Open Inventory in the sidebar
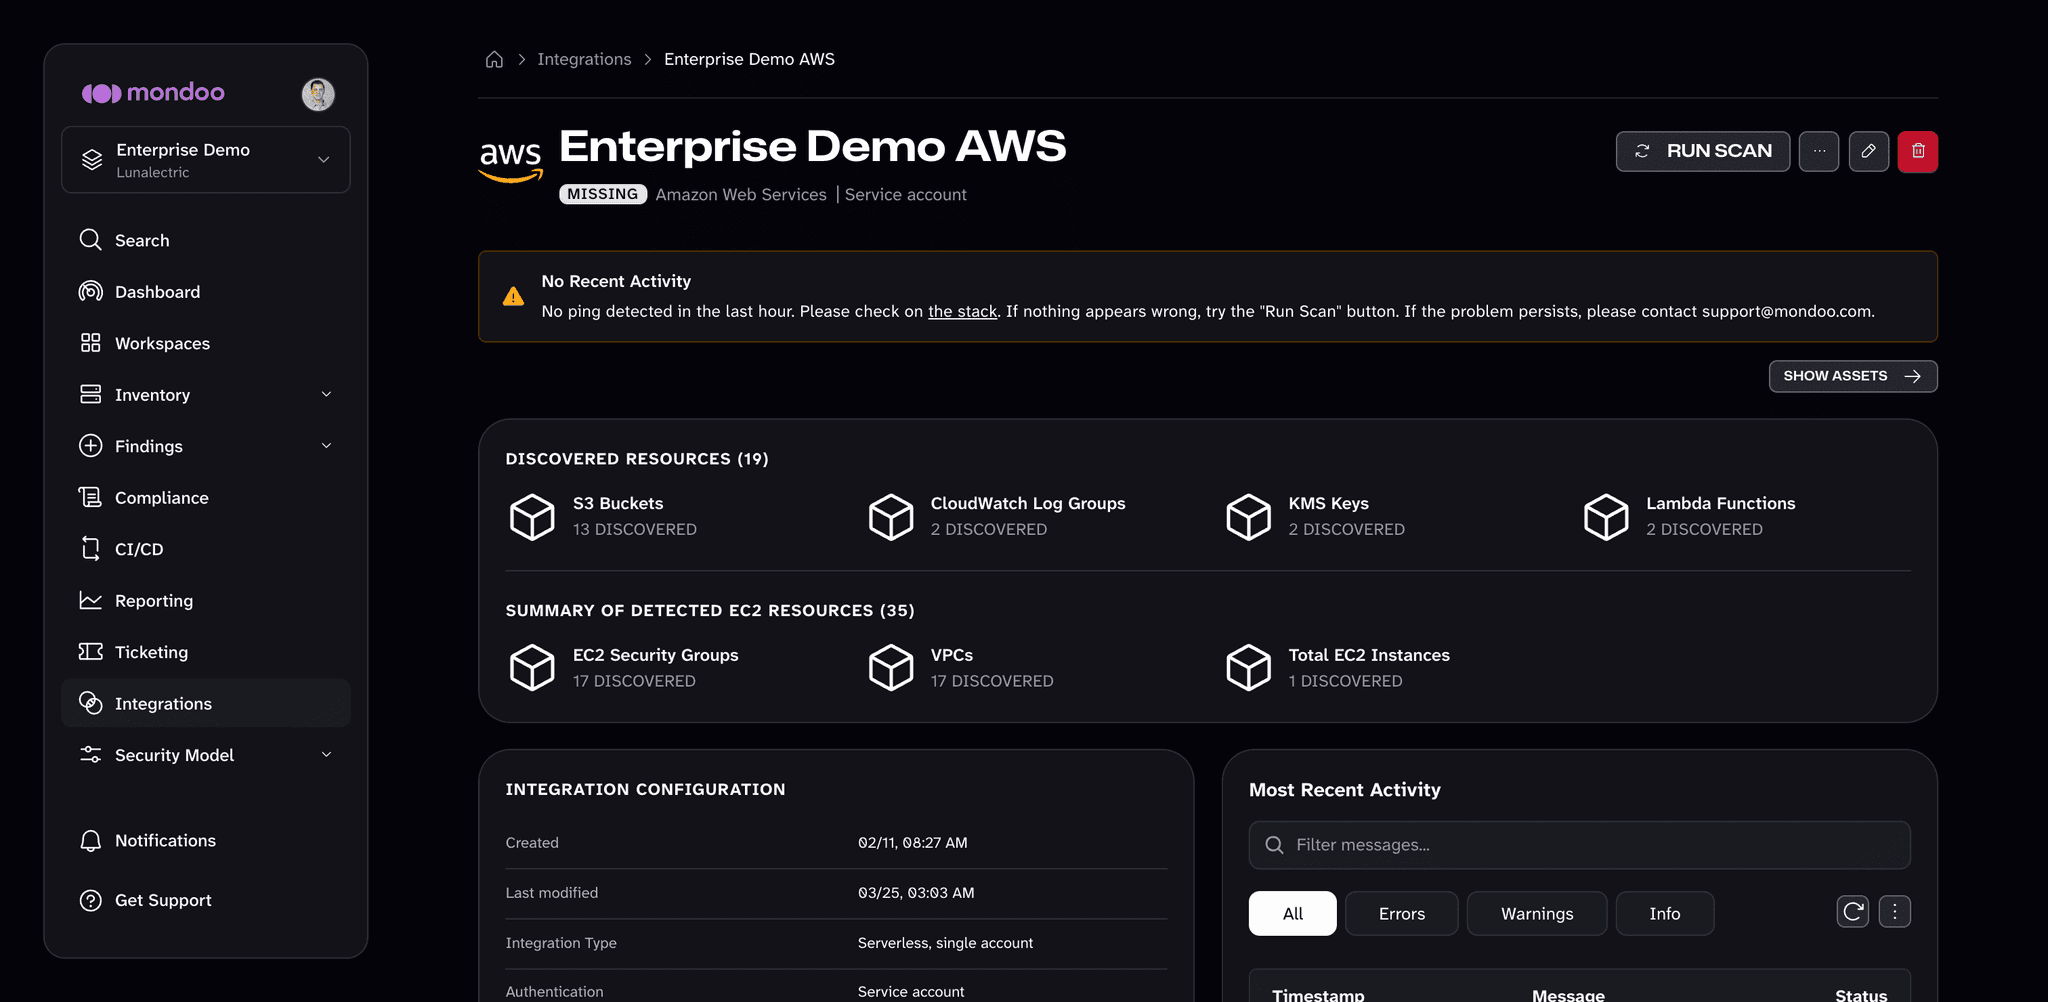 pos(206,395)
